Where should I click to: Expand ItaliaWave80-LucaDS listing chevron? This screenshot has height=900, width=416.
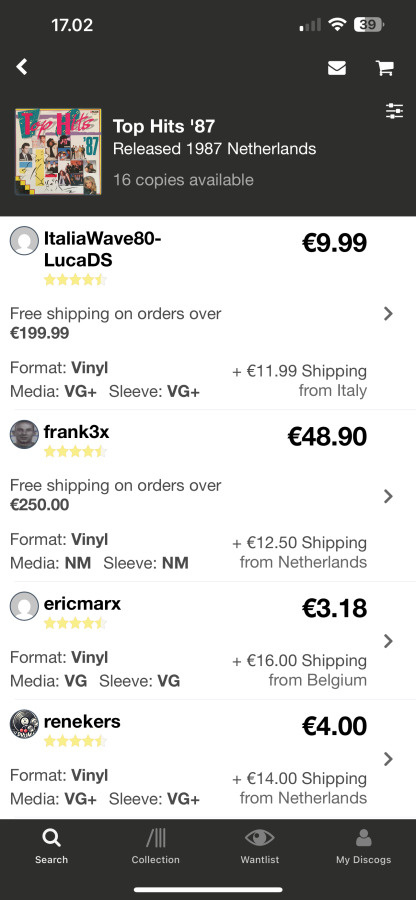click(x=388, y=313)
